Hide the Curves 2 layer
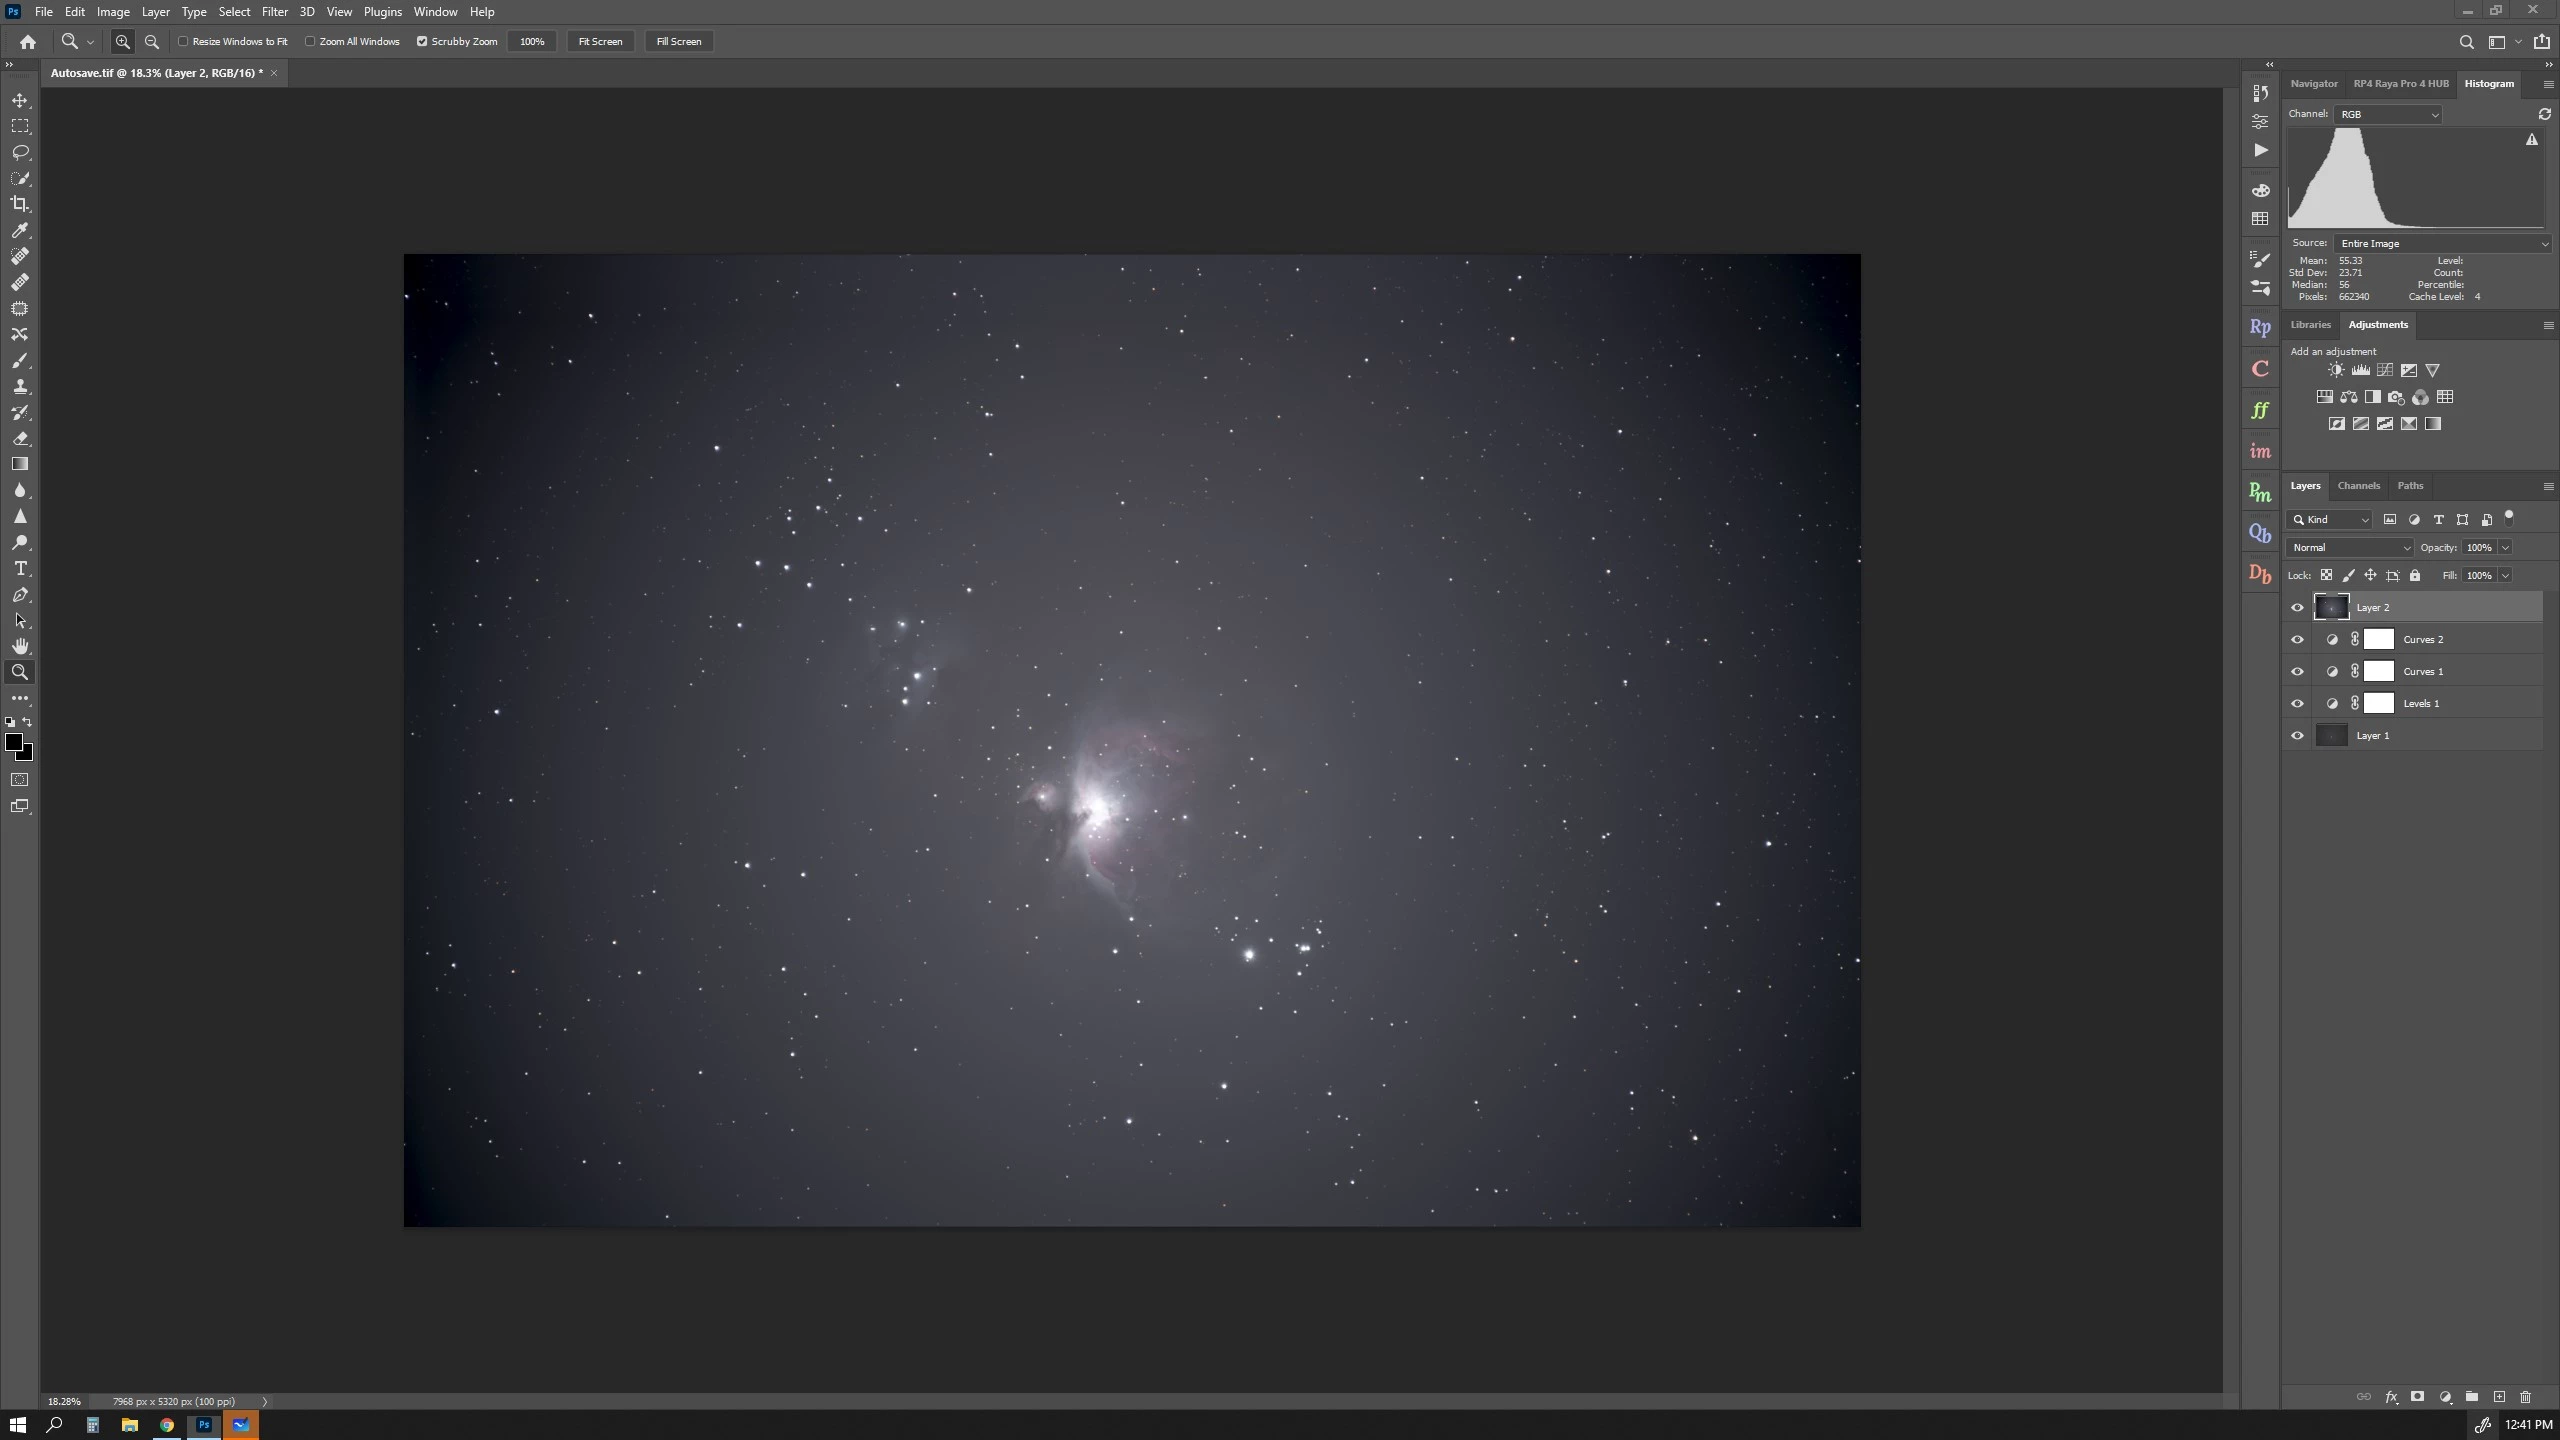This screenshot has width=2560, height=1440. 2297,639
